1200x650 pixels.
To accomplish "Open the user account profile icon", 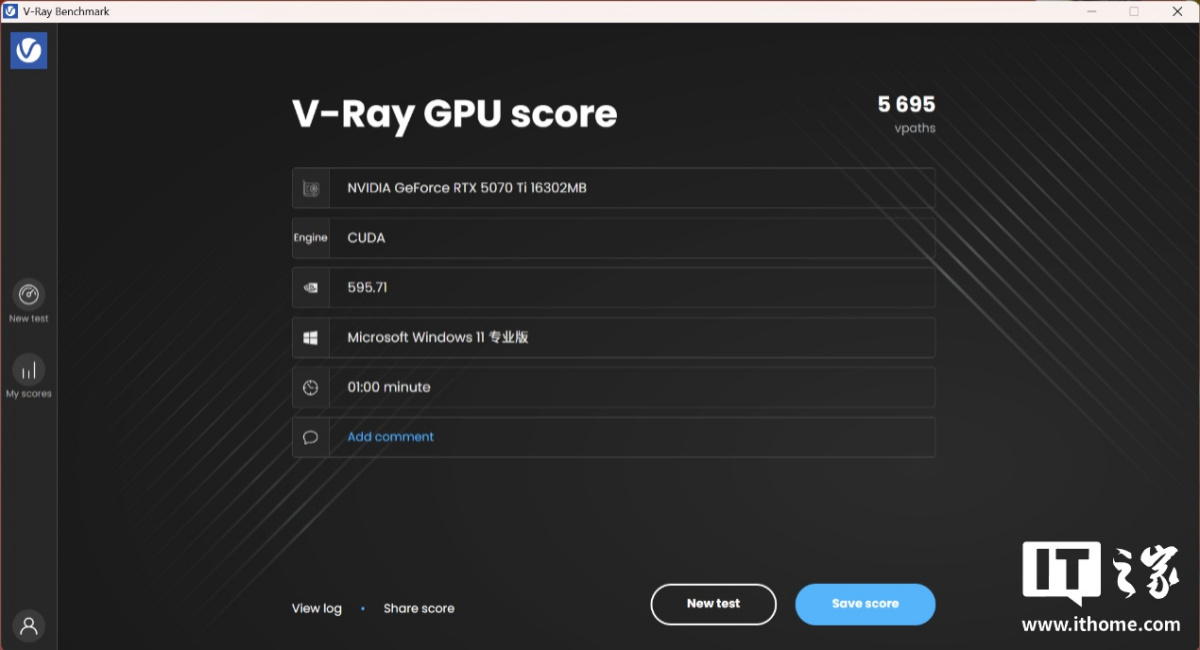I will (29, 626).
